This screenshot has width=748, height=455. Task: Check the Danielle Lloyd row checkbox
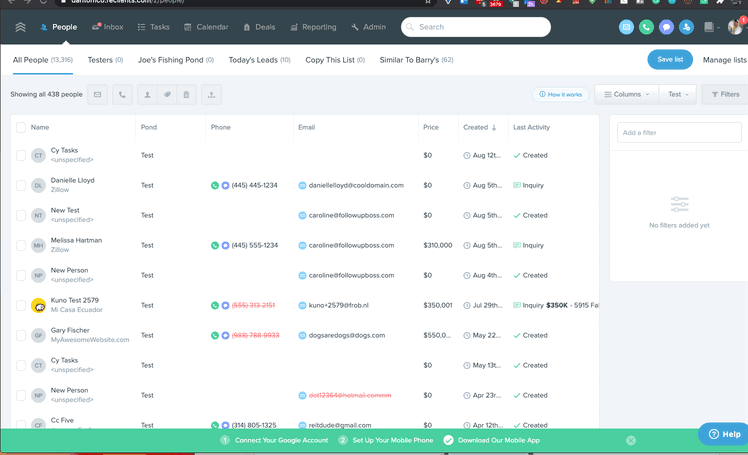click(21, 186)
